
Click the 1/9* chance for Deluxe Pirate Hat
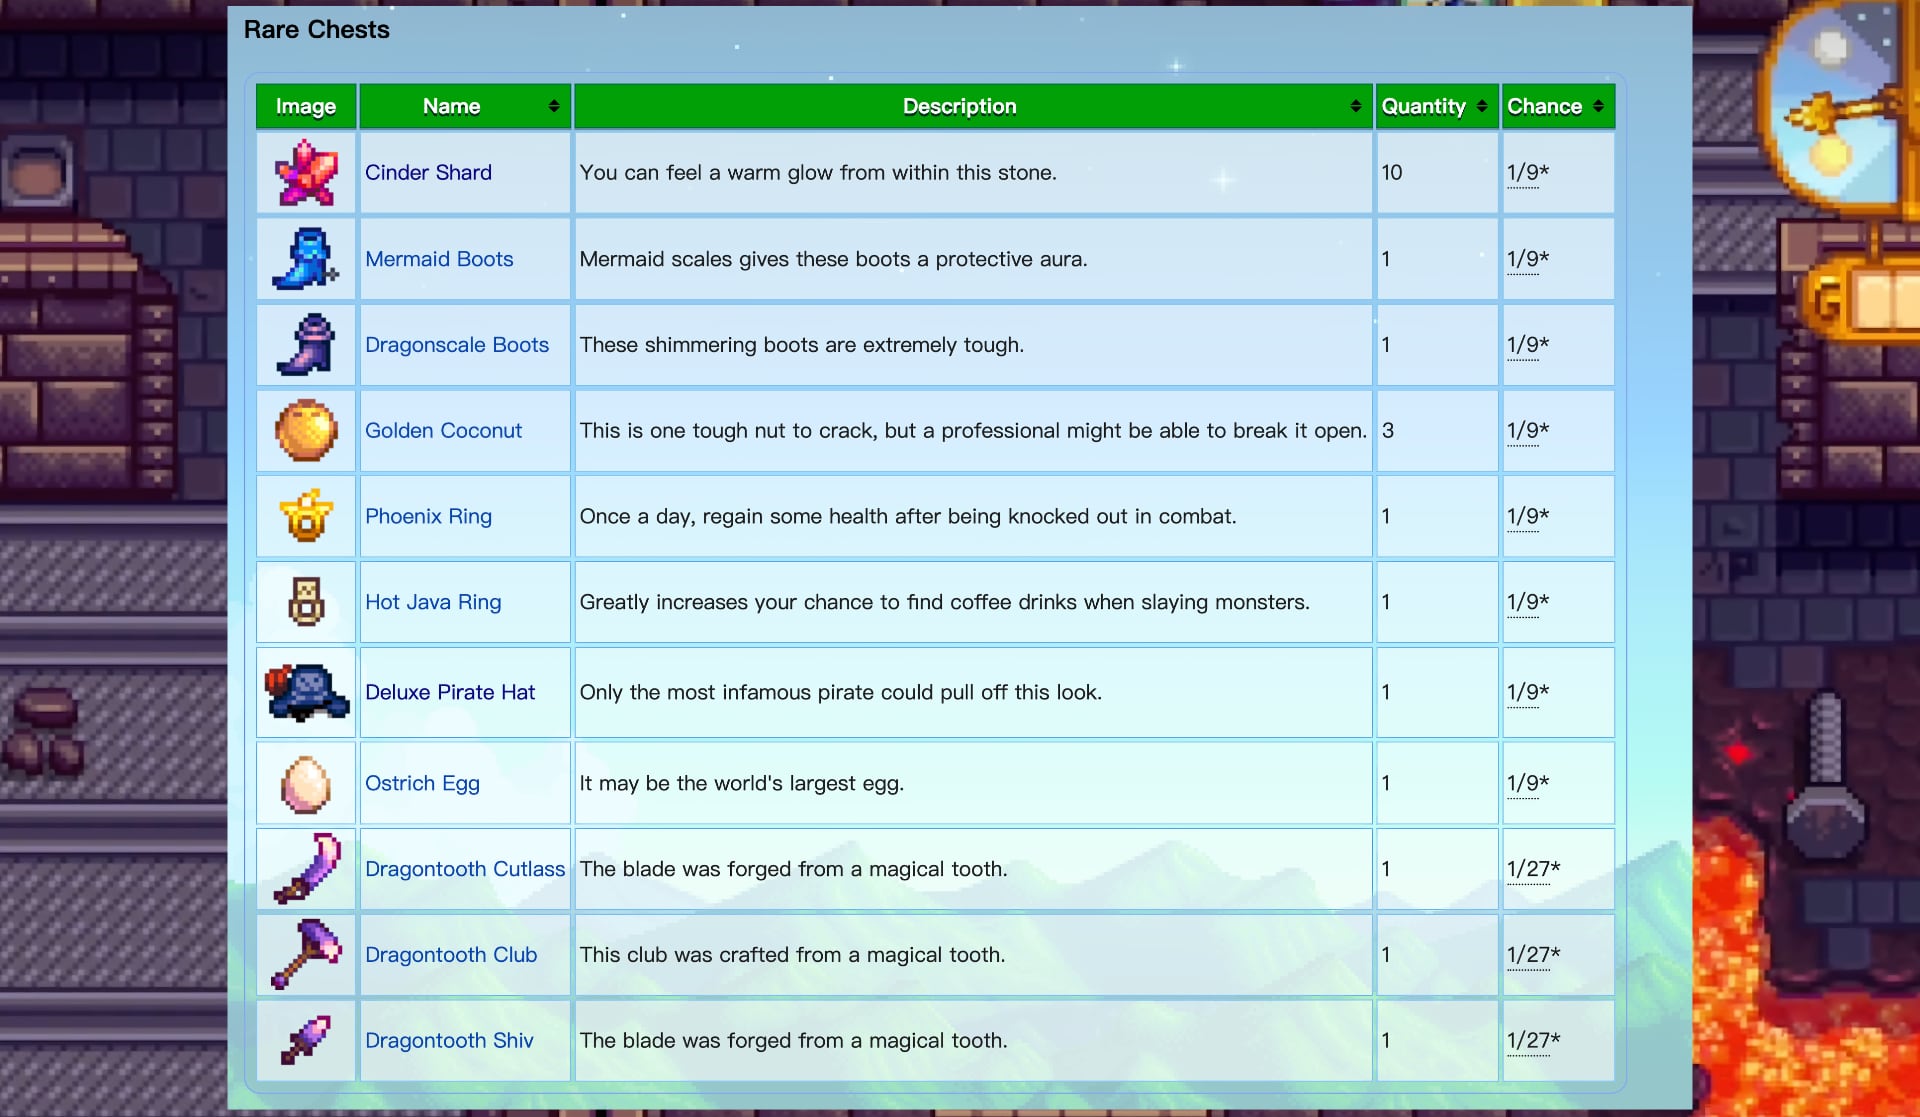pos(1528,692)
